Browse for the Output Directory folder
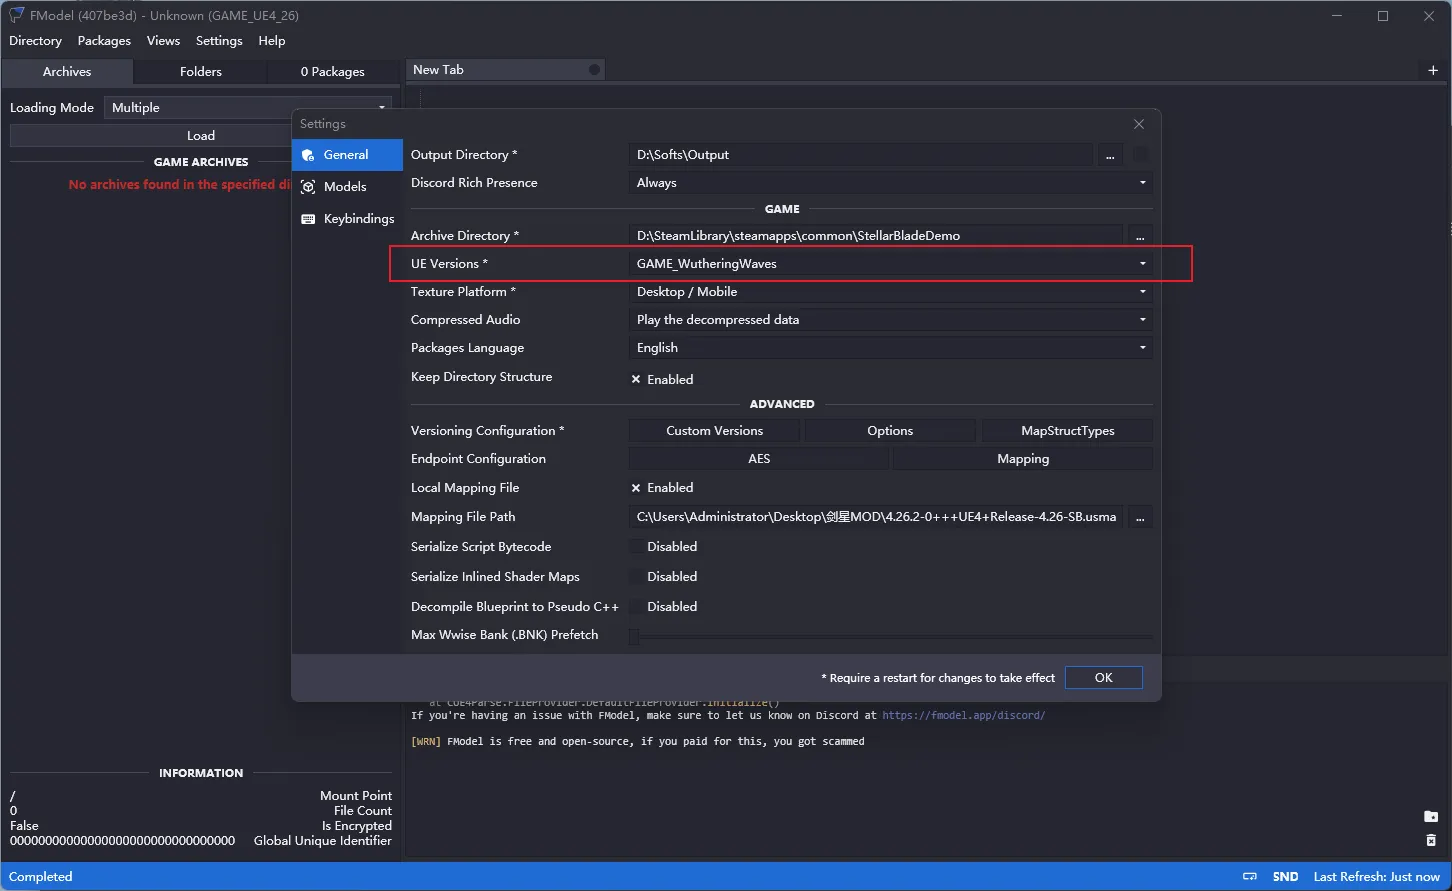This screenshot has width=1452, height=891. (x=1110, y=155)
